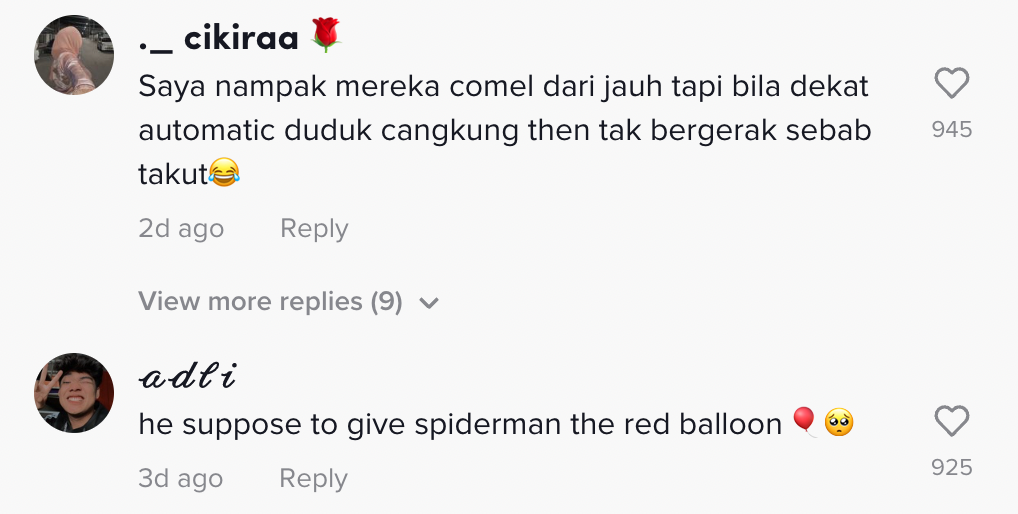The width and height of the screenshot is (1018, 514).
Task: Like adli's red balloon comment
Action: 951,422
